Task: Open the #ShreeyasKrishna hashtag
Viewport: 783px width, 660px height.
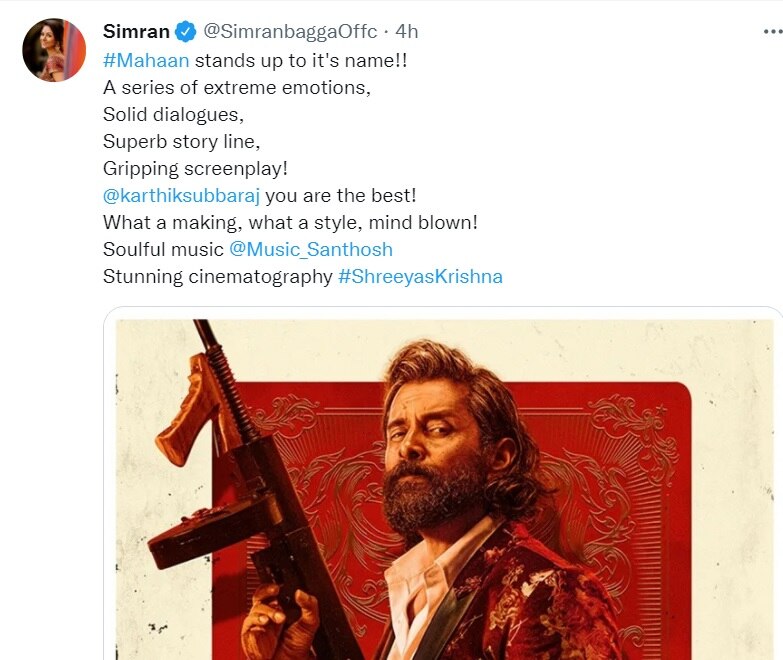Action: tap(420, 276)
